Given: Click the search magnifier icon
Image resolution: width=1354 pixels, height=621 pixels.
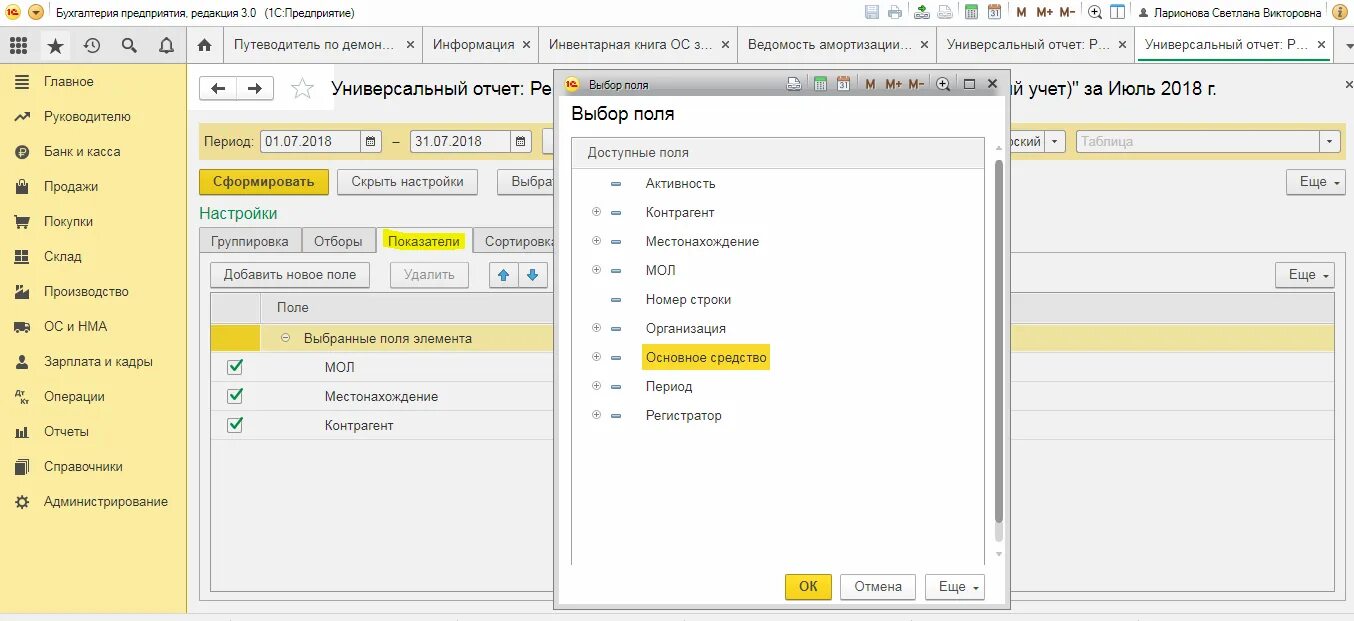Looking at the screenshot, I should 129,46.
